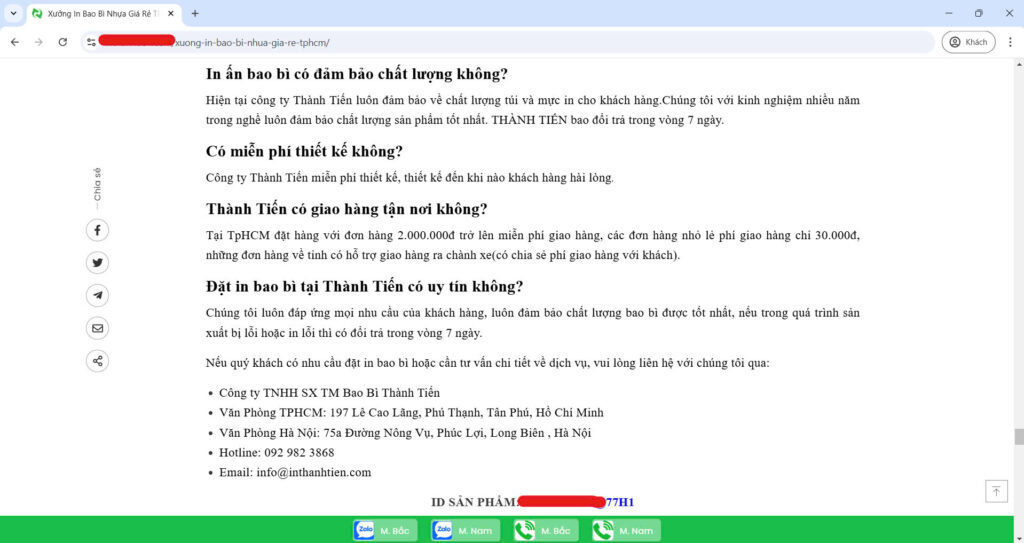Image resolution: width=1024 pixels, height=543 pixels.
Task: Click the vertical scrollbar thumb
Action: click(x=1019, y=436)
